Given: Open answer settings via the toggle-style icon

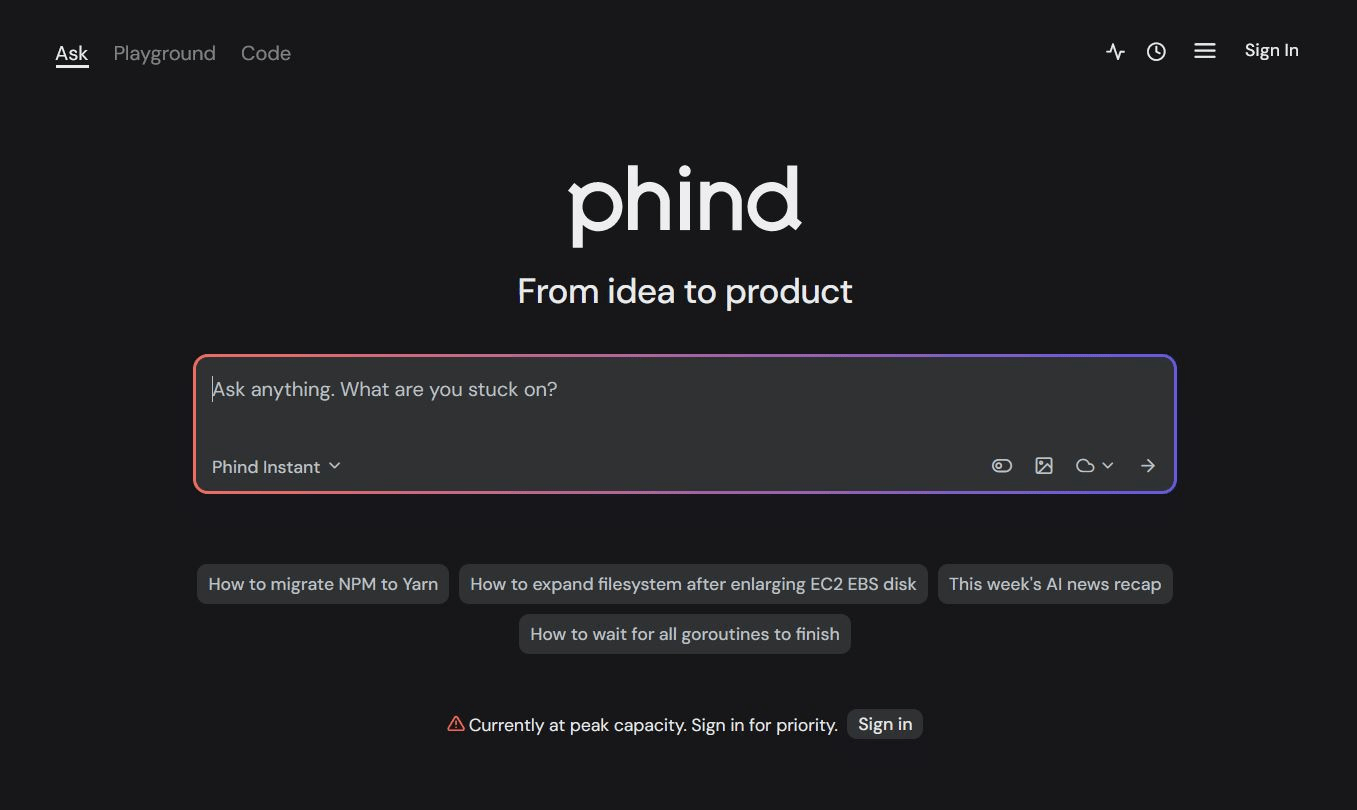Looking at the screenshot, I should (1001, 465).
